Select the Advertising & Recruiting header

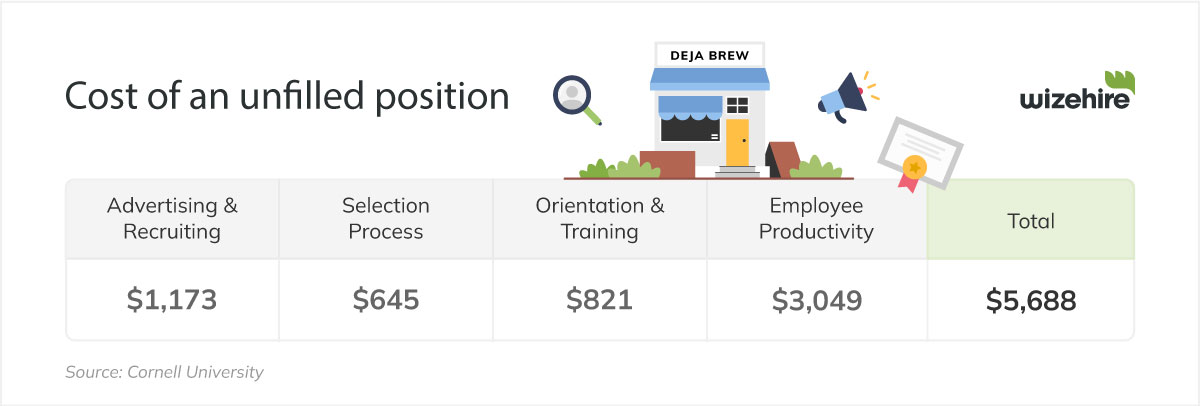click(172, 218)
